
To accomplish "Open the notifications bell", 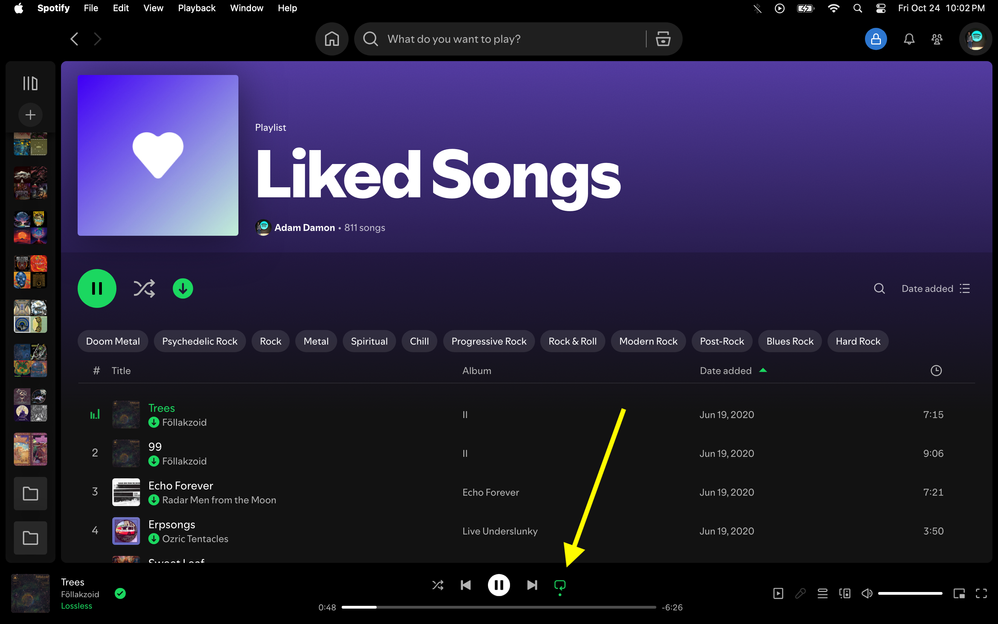I will [x=909, y=39].
